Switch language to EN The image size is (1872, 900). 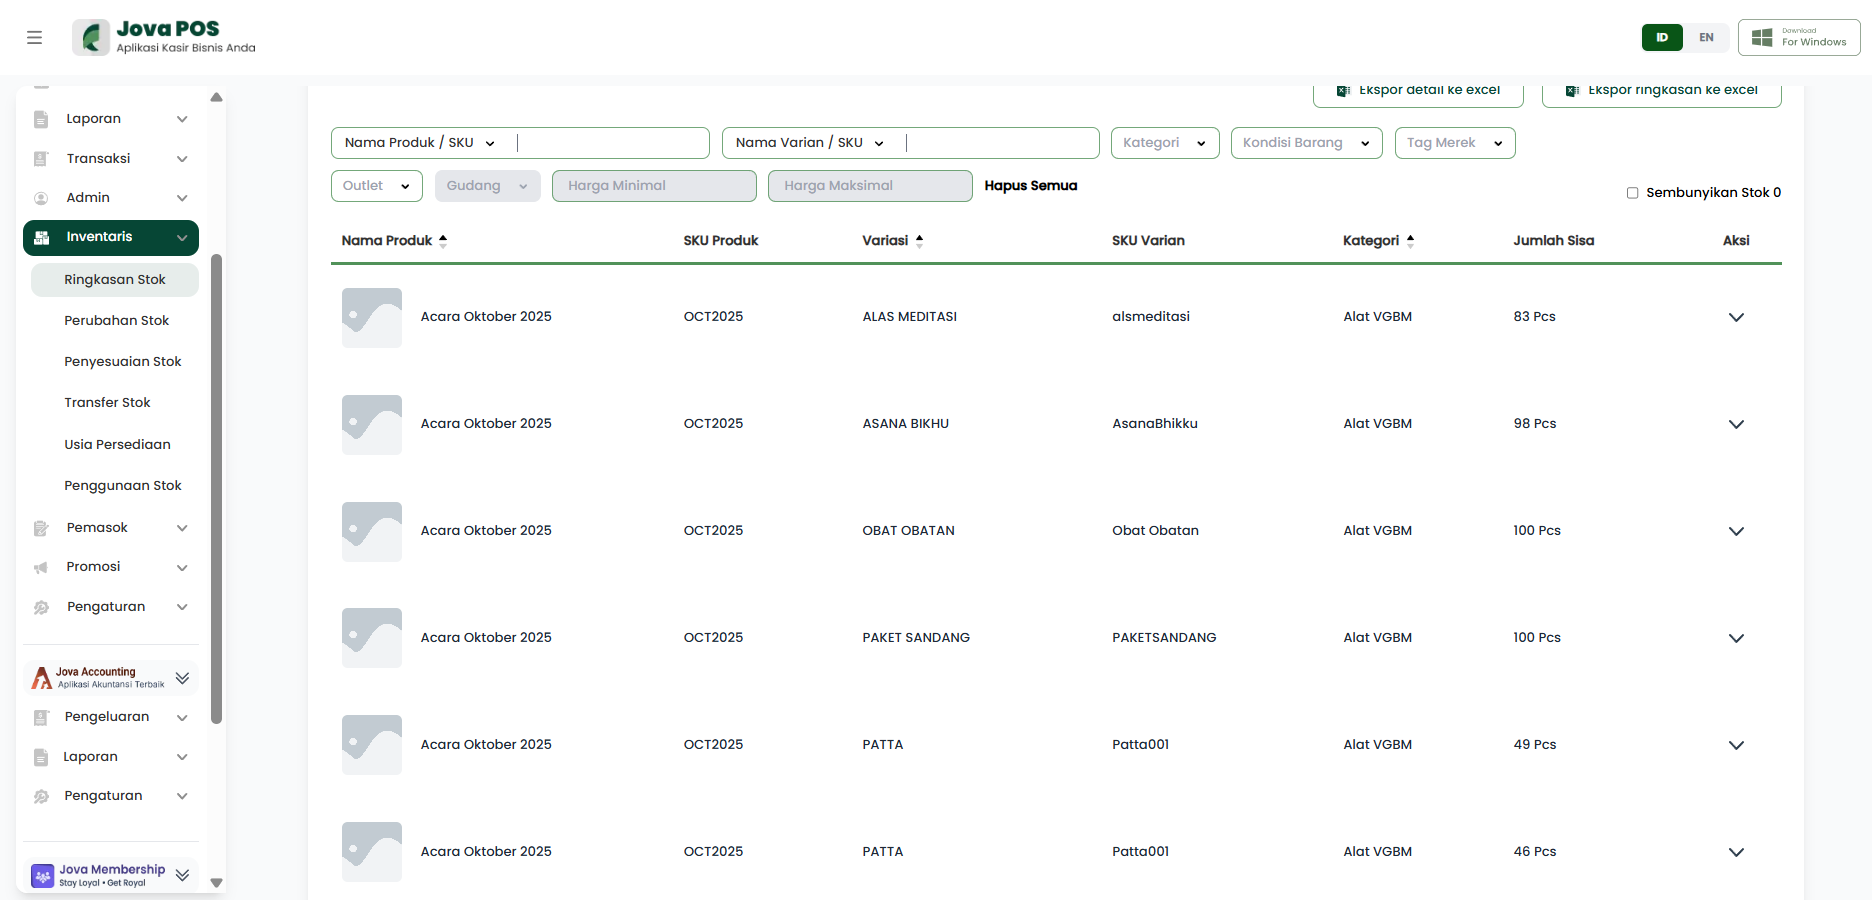1706,38
